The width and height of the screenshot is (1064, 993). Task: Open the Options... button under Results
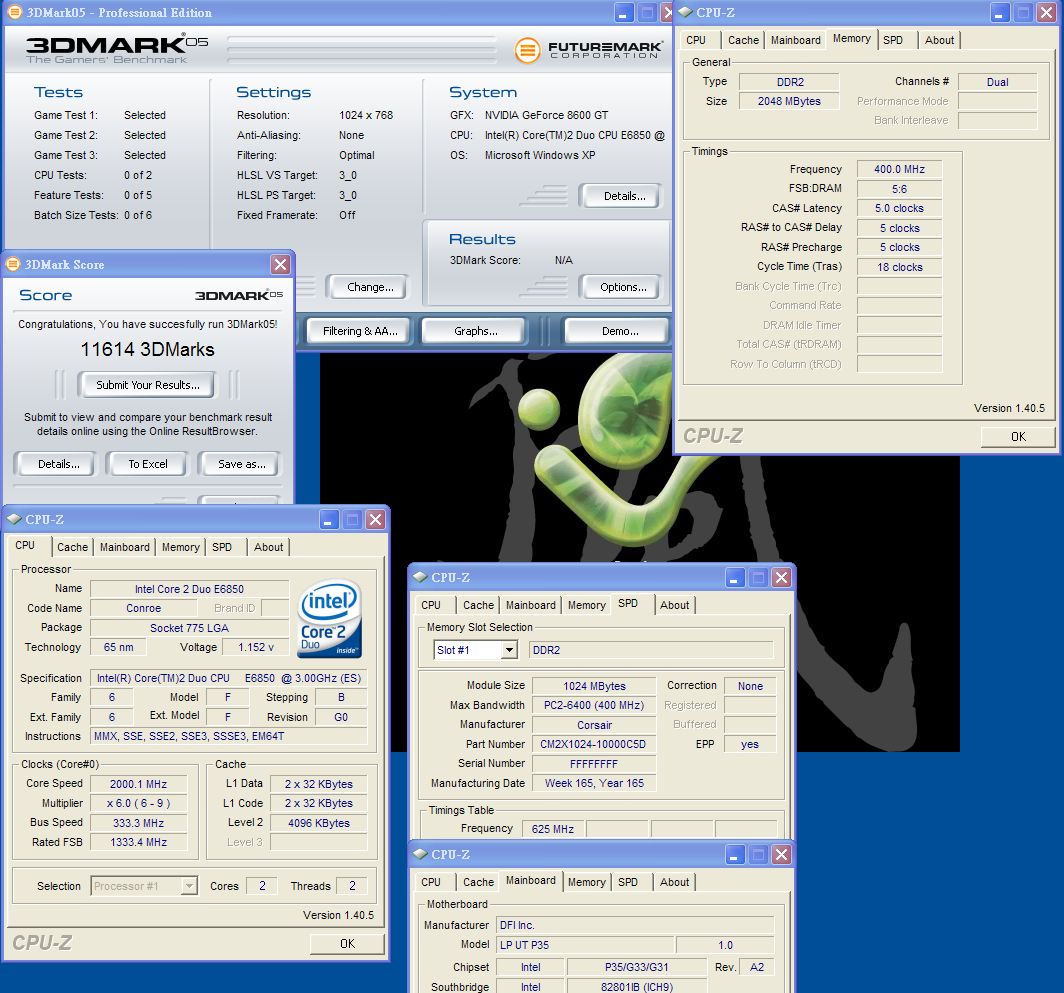pos(621,287)
